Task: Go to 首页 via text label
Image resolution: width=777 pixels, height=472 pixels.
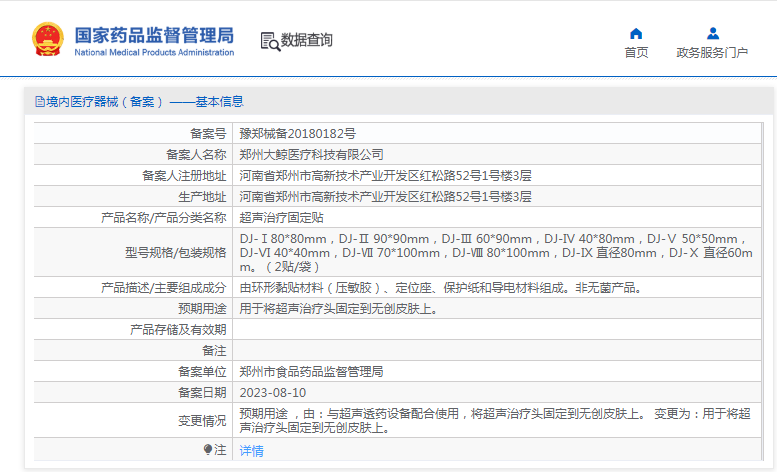Action: [x=636, y=53]
